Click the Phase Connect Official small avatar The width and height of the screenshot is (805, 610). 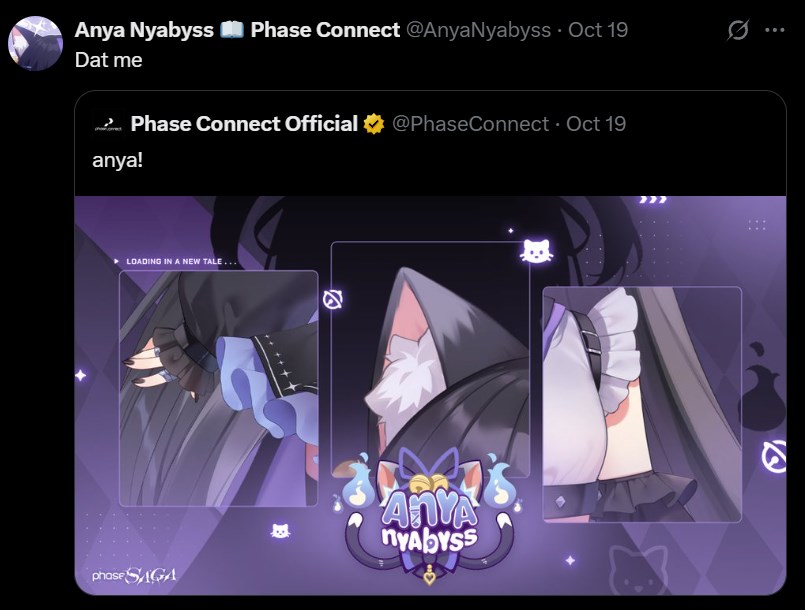coord(108,124)
